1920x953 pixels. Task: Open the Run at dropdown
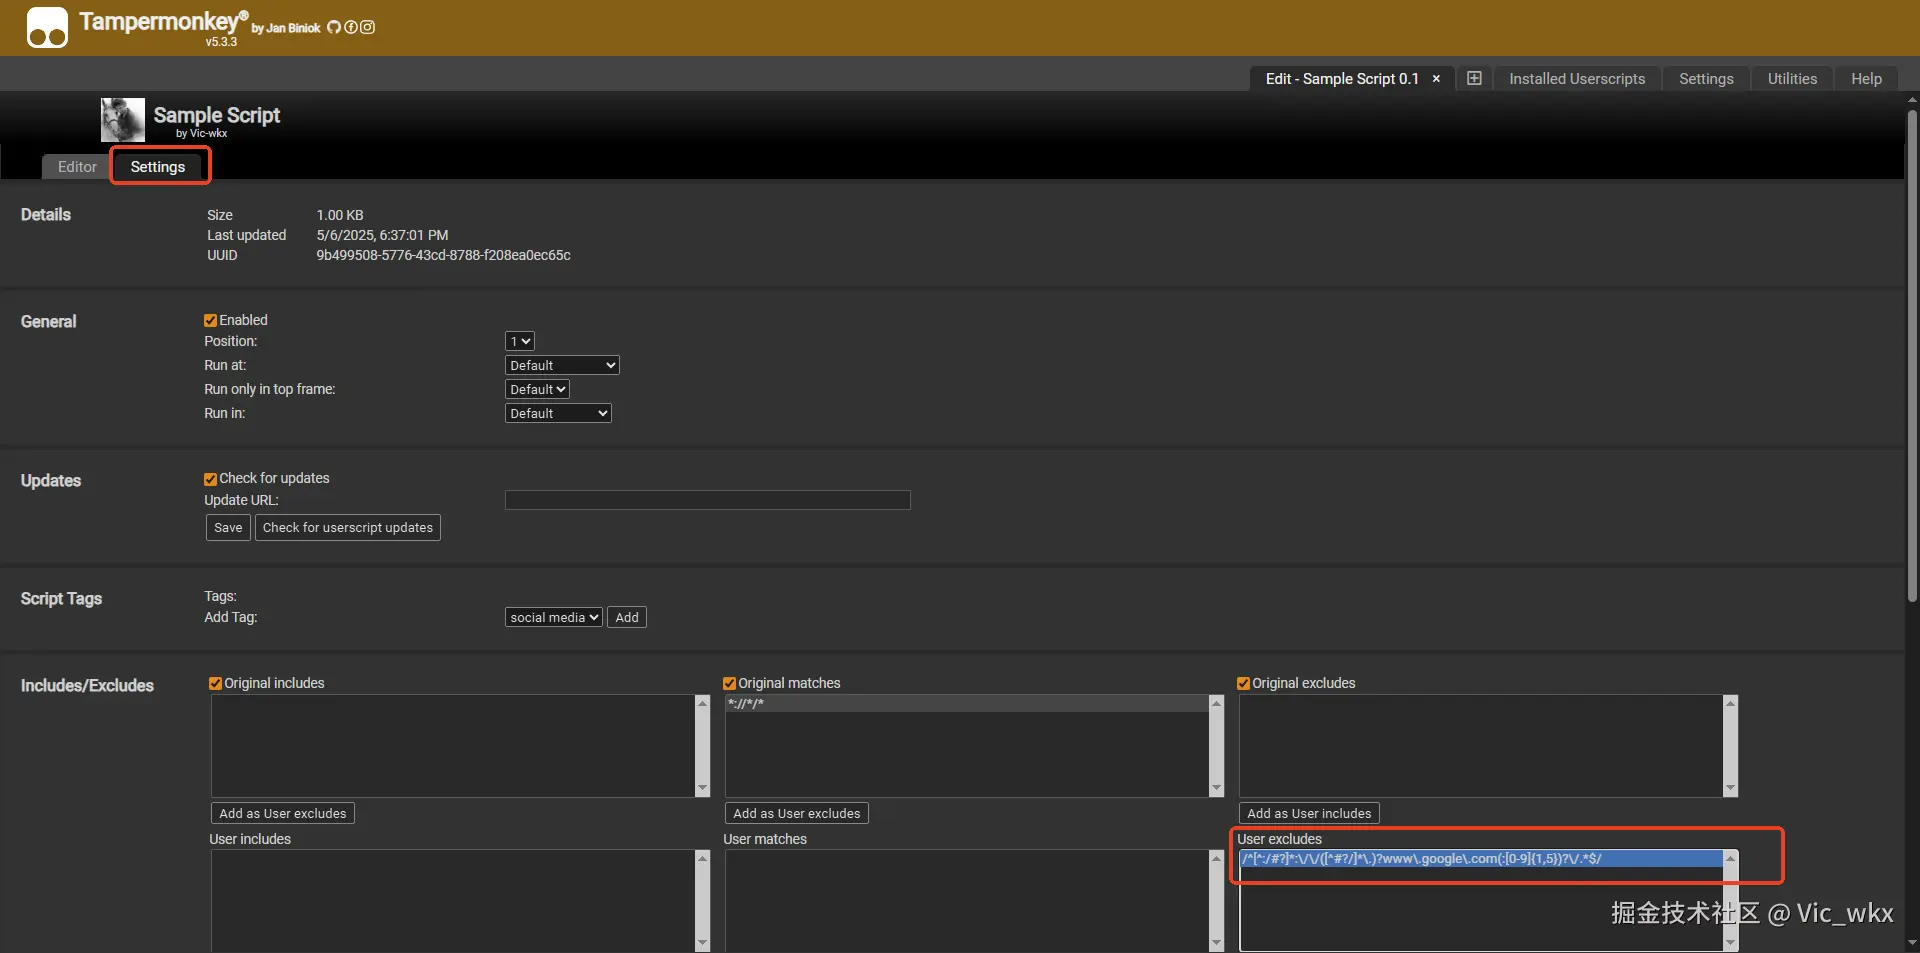pyautogui.click(x=561, y=365)
